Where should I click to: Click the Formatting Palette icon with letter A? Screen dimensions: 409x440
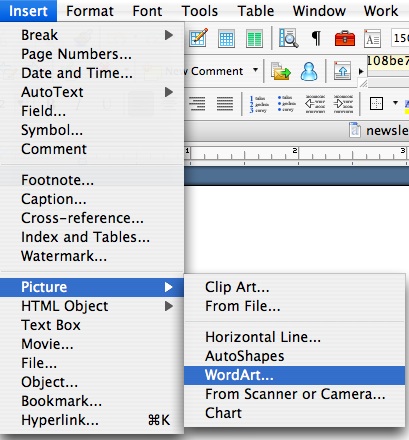pyautogui.click(x=372, y=38)
